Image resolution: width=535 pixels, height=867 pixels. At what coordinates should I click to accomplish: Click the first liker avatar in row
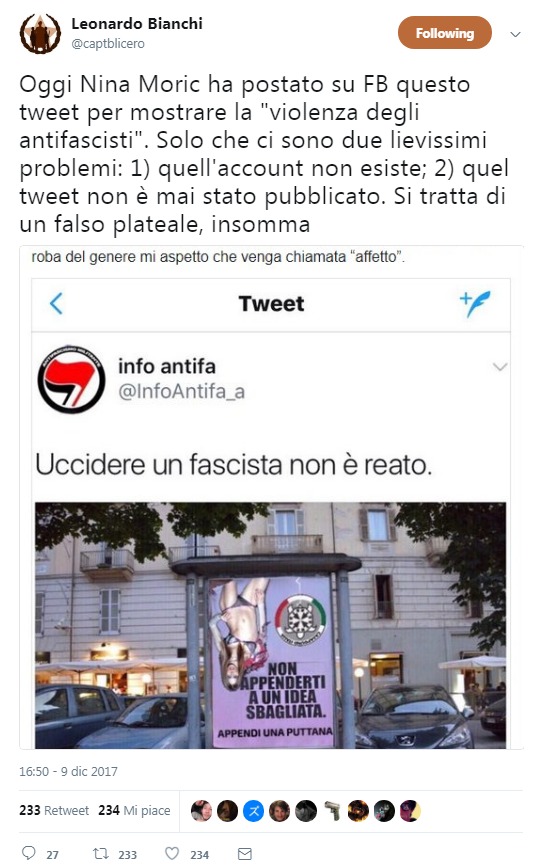(x=201, y=811)
